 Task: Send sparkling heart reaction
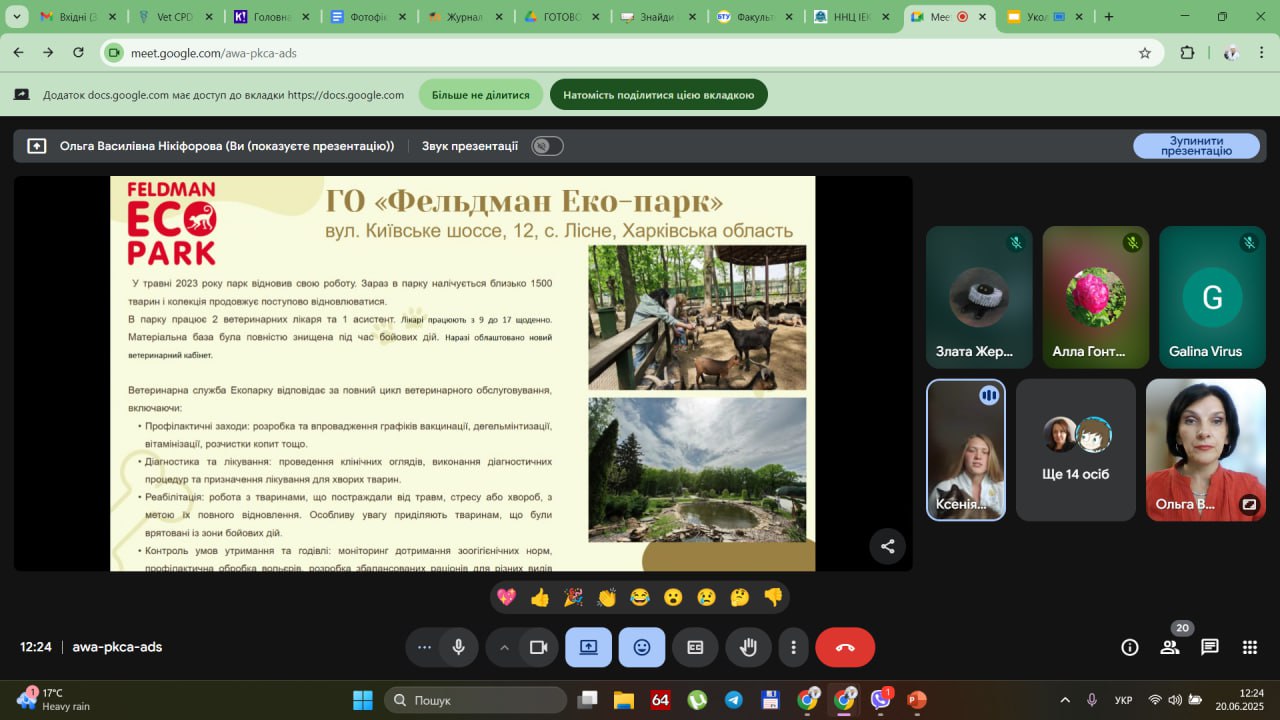[507, 597]
